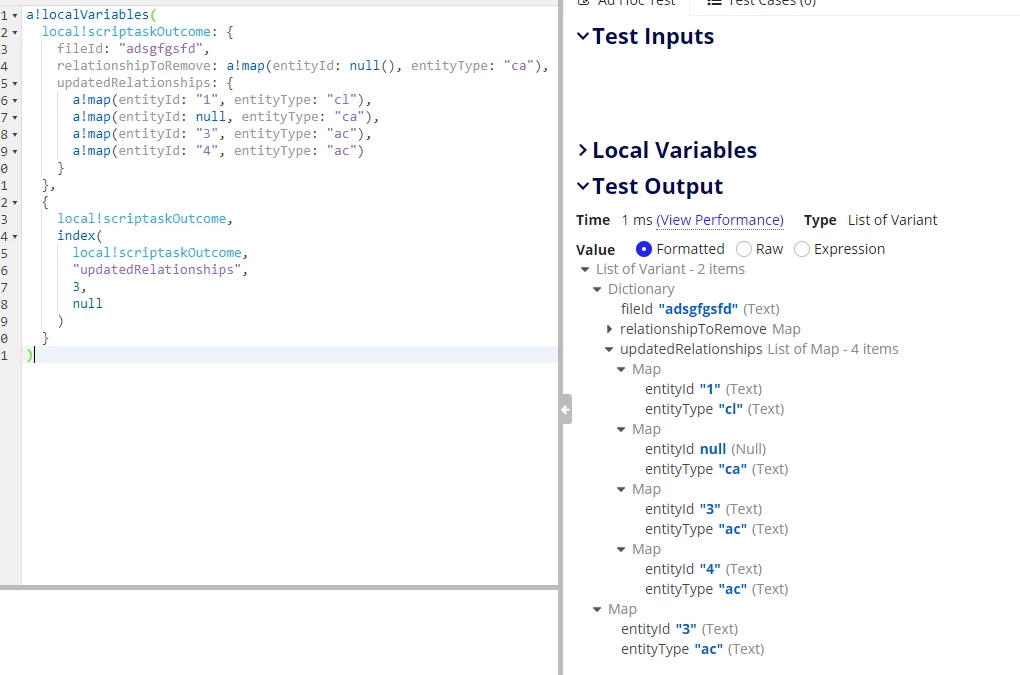Fold the local!scriptaskOutcome block arrow on line 2
This screenshot has height=675, width=1020.
coord(15,33)
